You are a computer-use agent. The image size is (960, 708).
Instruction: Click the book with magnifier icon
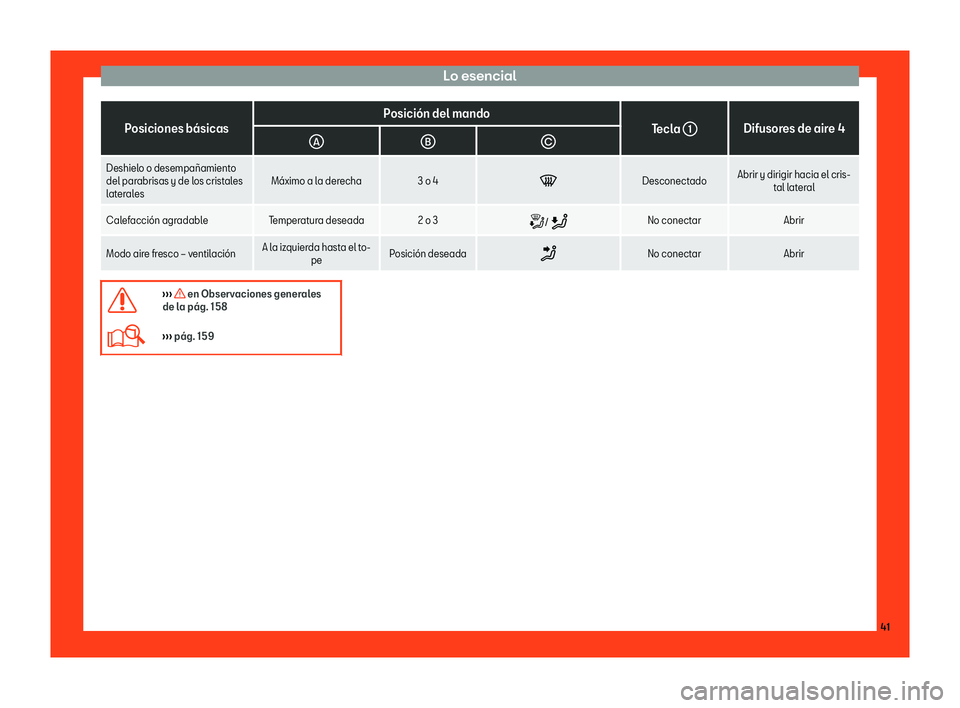coord(126,336)
